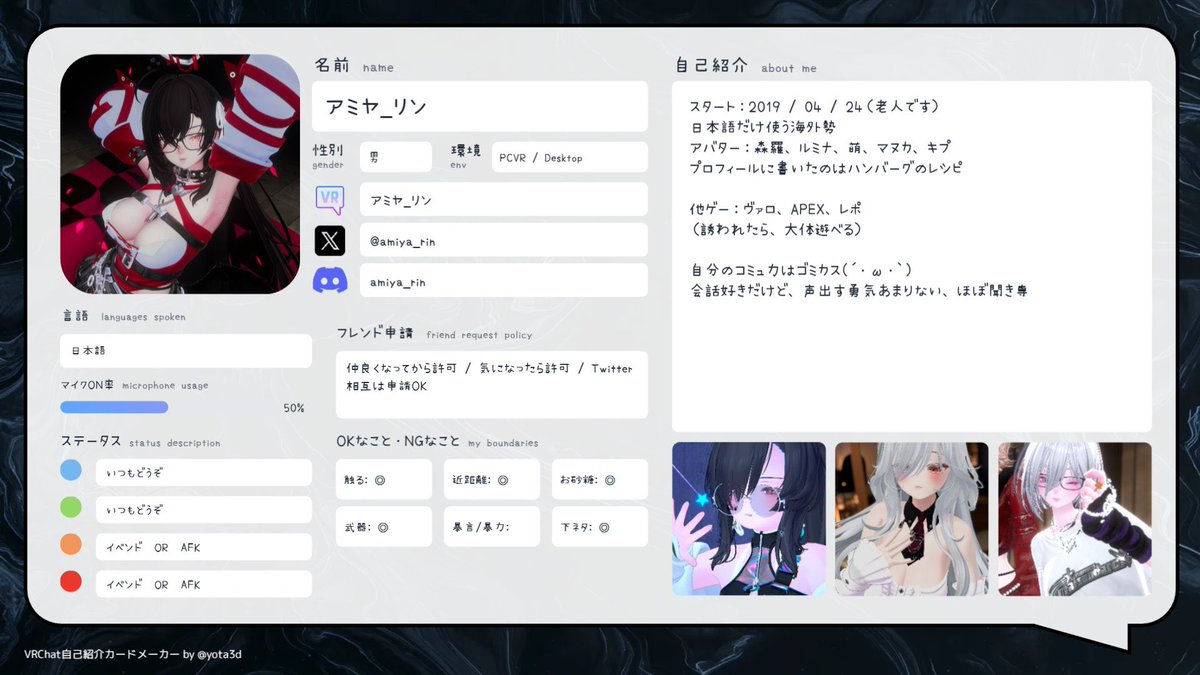Select the orange status indicator
Image resolution: width=1200 pixels, height=675 pixels.
(70, 546)
